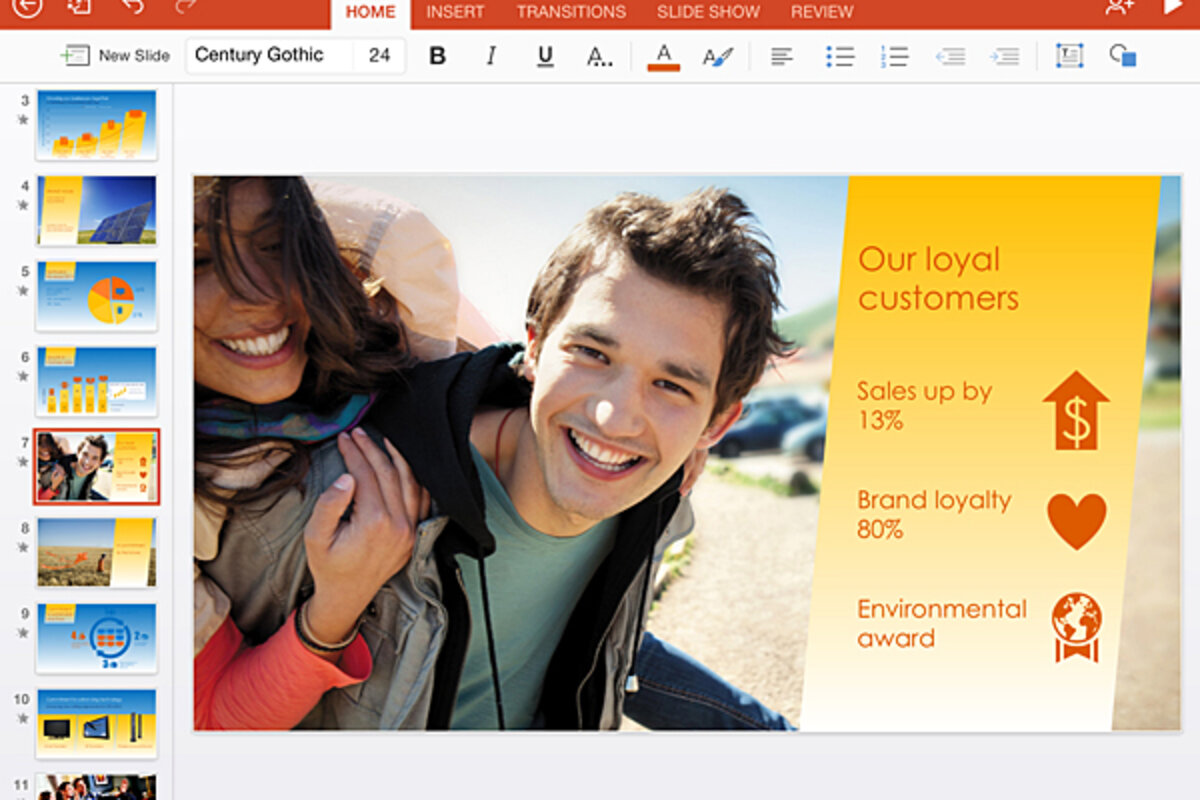
Task: Insert a text box
Action: (x=1069, y=56)
